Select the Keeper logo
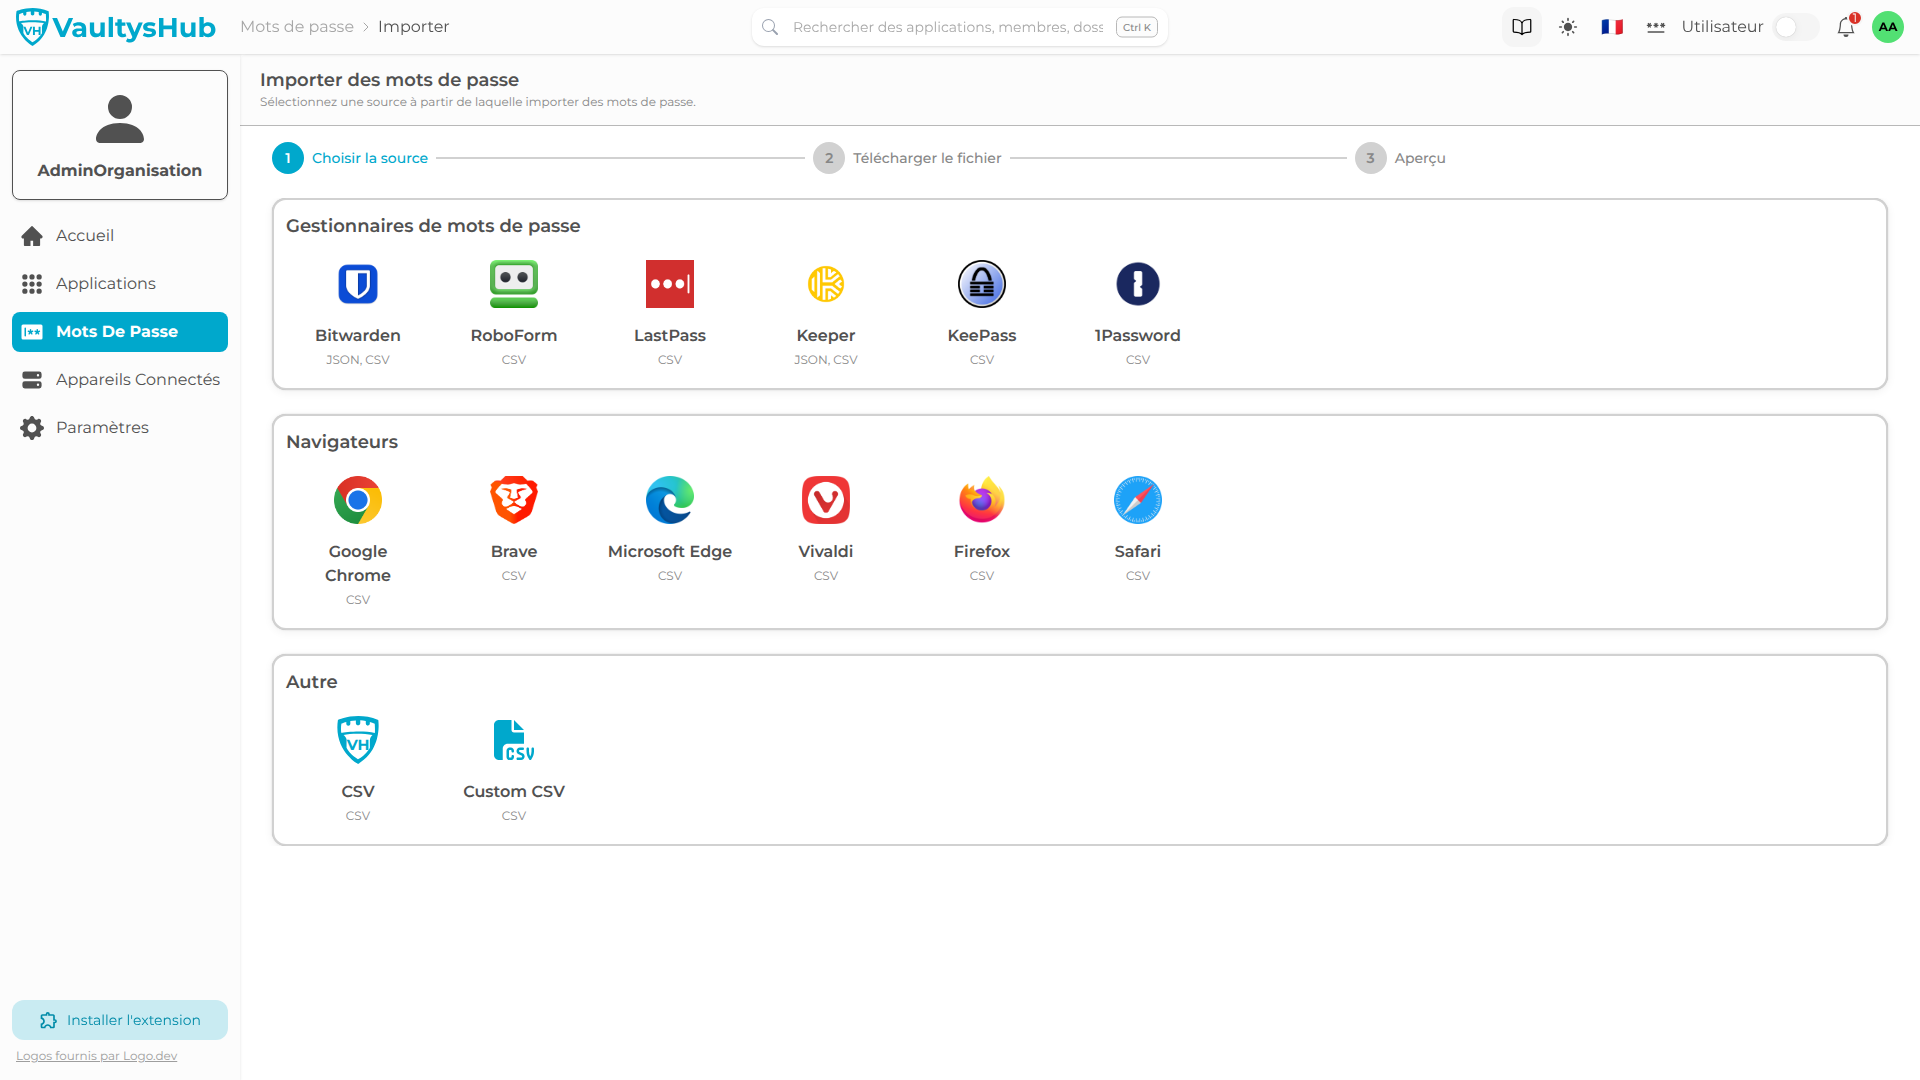Viewport: 1920px width, 1080px height. 826,284
